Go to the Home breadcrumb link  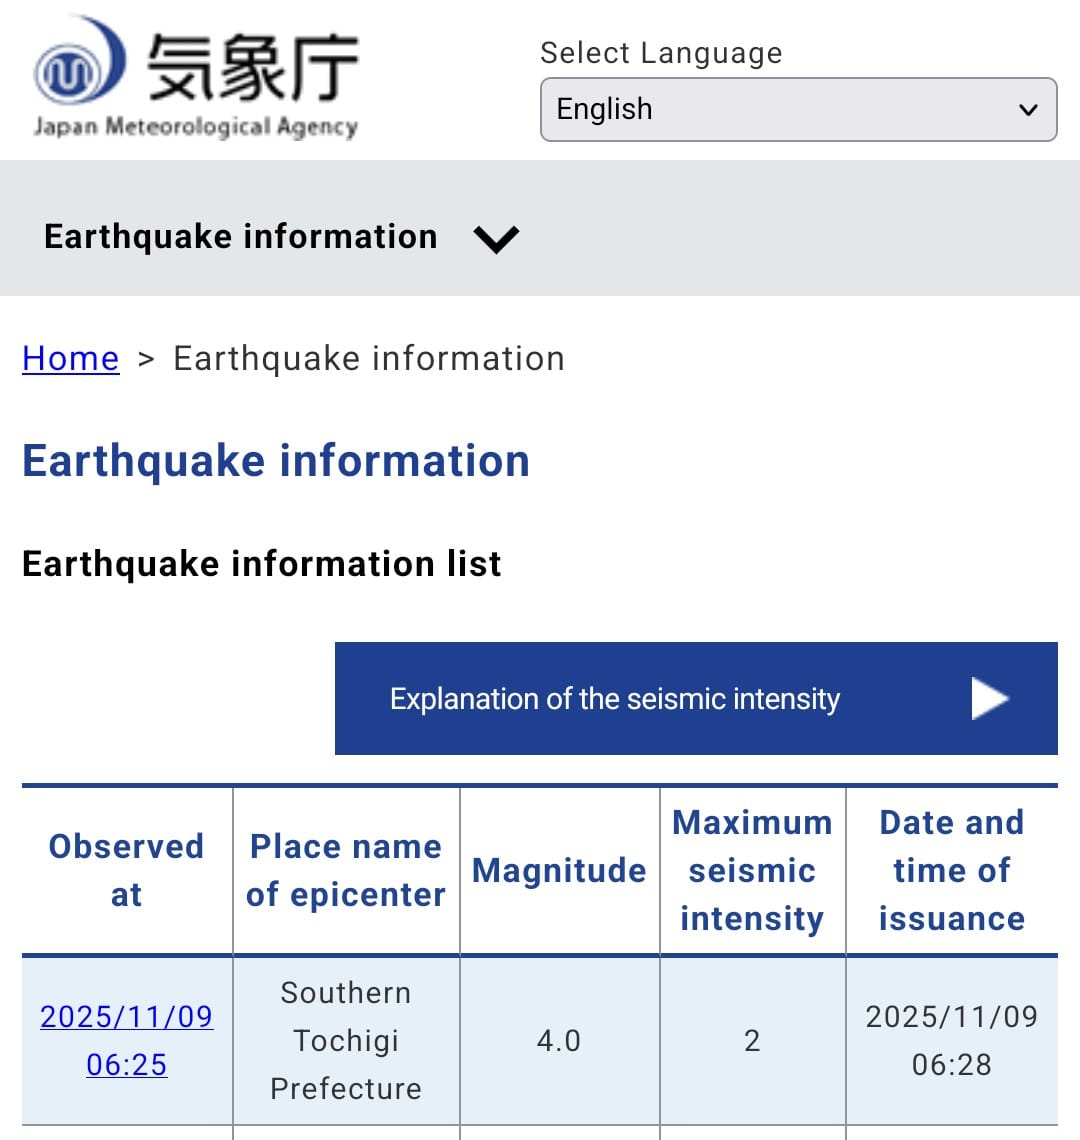pos(70,358)
